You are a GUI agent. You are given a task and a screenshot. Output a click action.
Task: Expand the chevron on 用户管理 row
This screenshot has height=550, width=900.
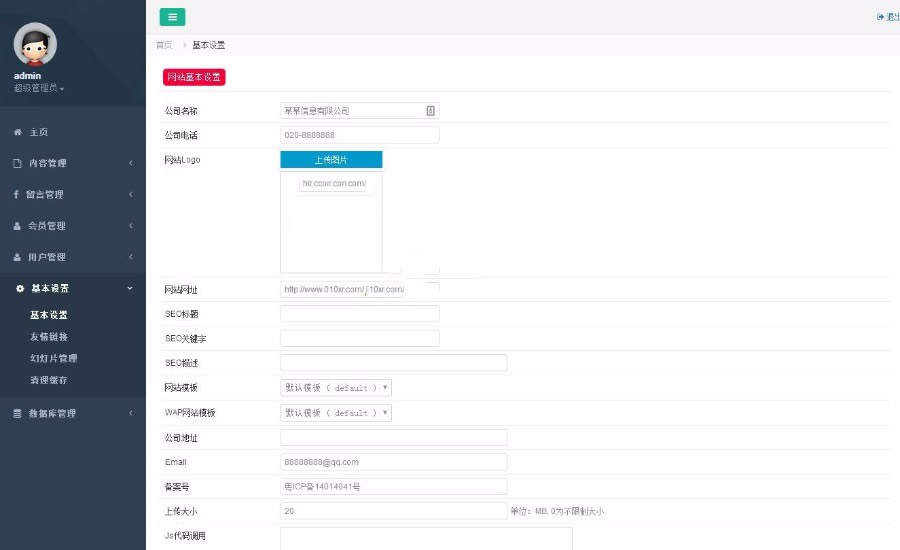(x=131, y=257)
